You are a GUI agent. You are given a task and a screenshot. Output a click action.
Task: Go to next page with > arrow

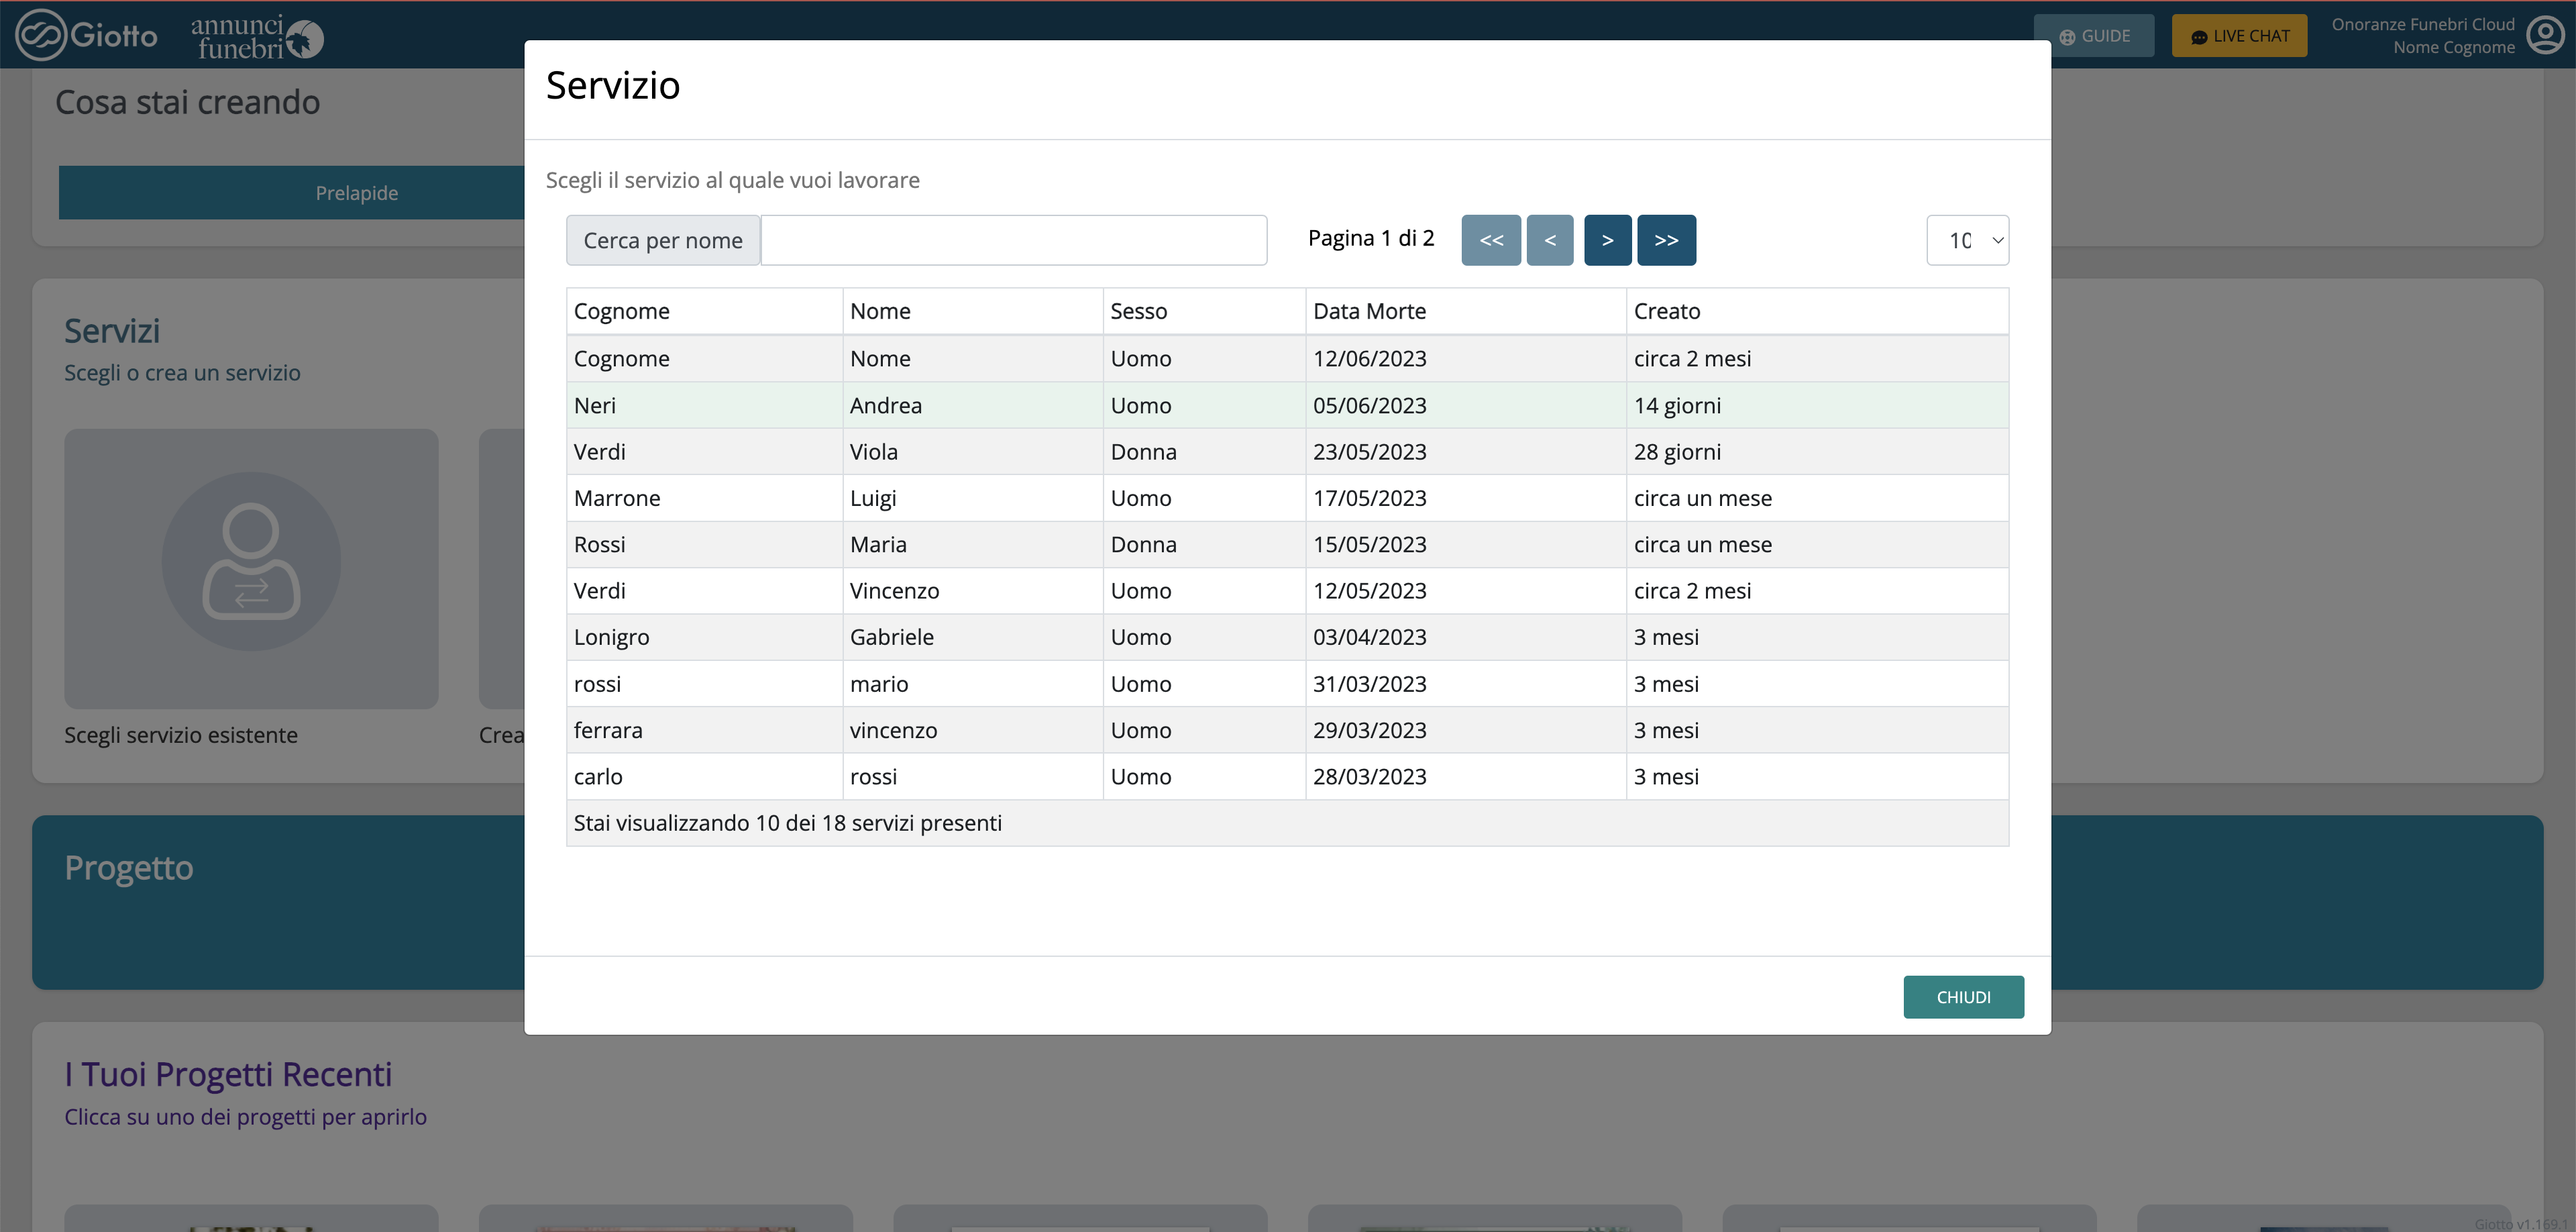point(1607,240)
